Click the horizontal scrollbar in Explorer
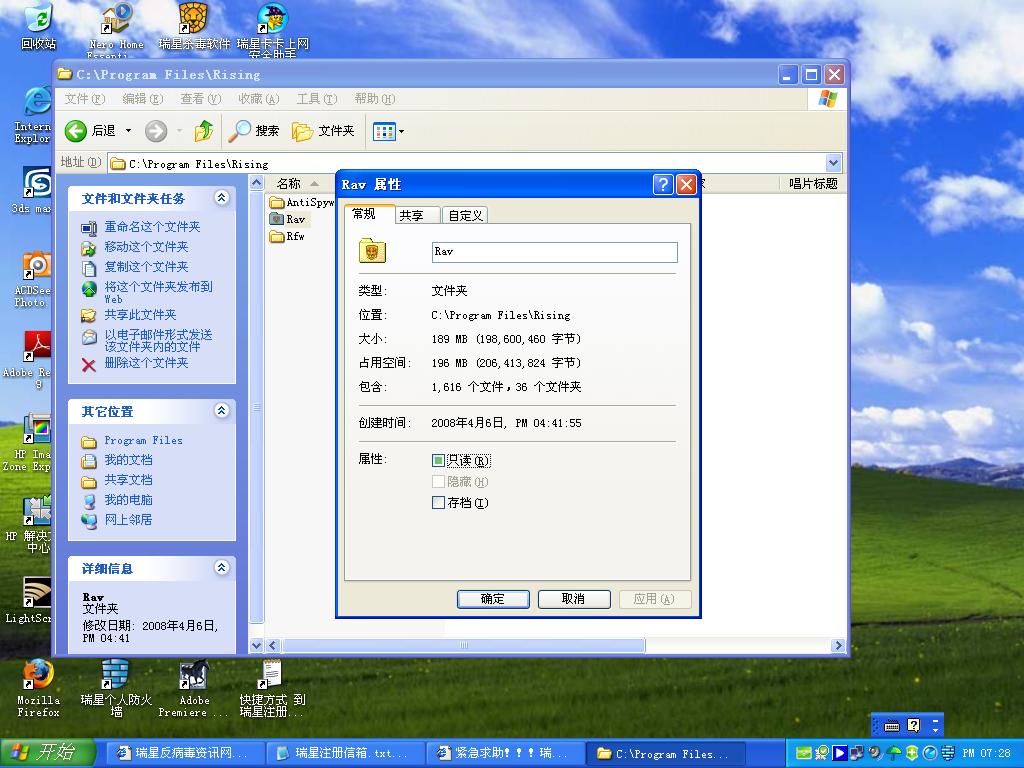Screen dimensions: 1024x768 pos(463,645)
